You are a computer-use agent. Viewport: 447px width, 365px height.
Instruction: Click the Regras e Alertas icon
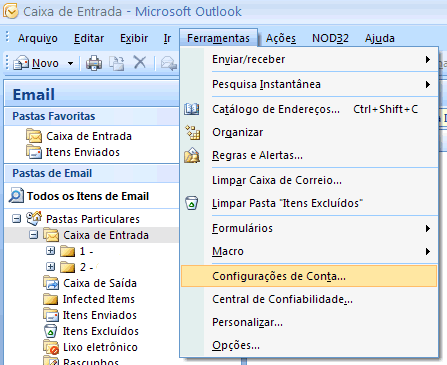192,155
